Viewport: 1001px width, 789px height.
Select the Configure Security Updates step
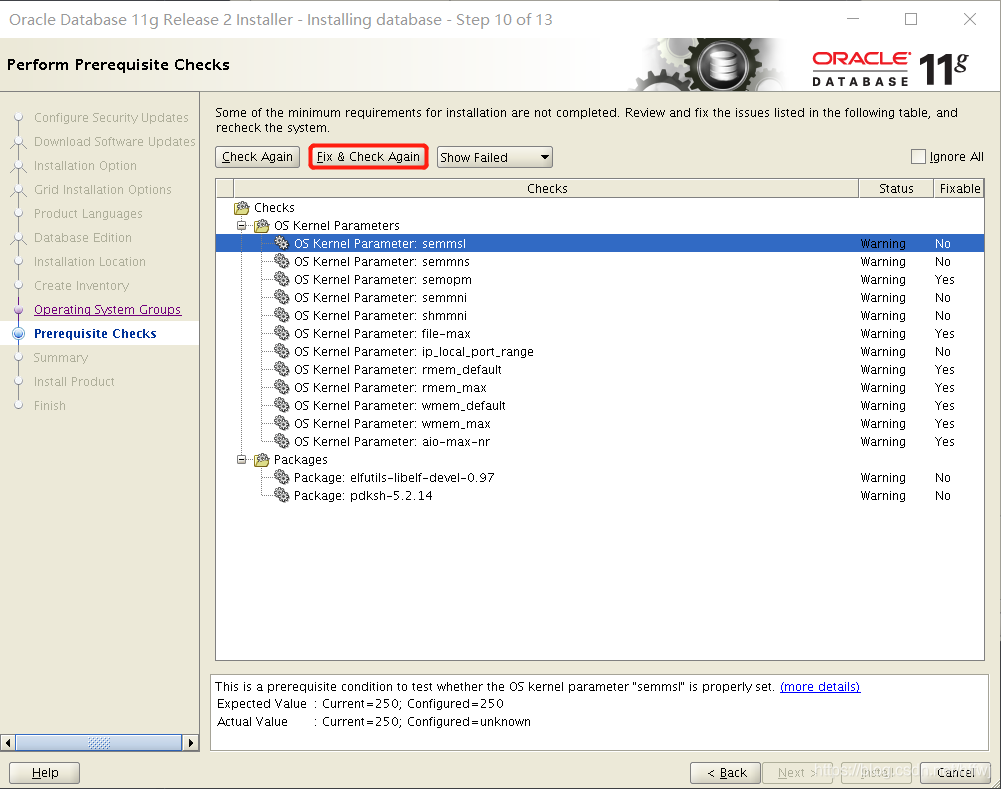(111, 117)
